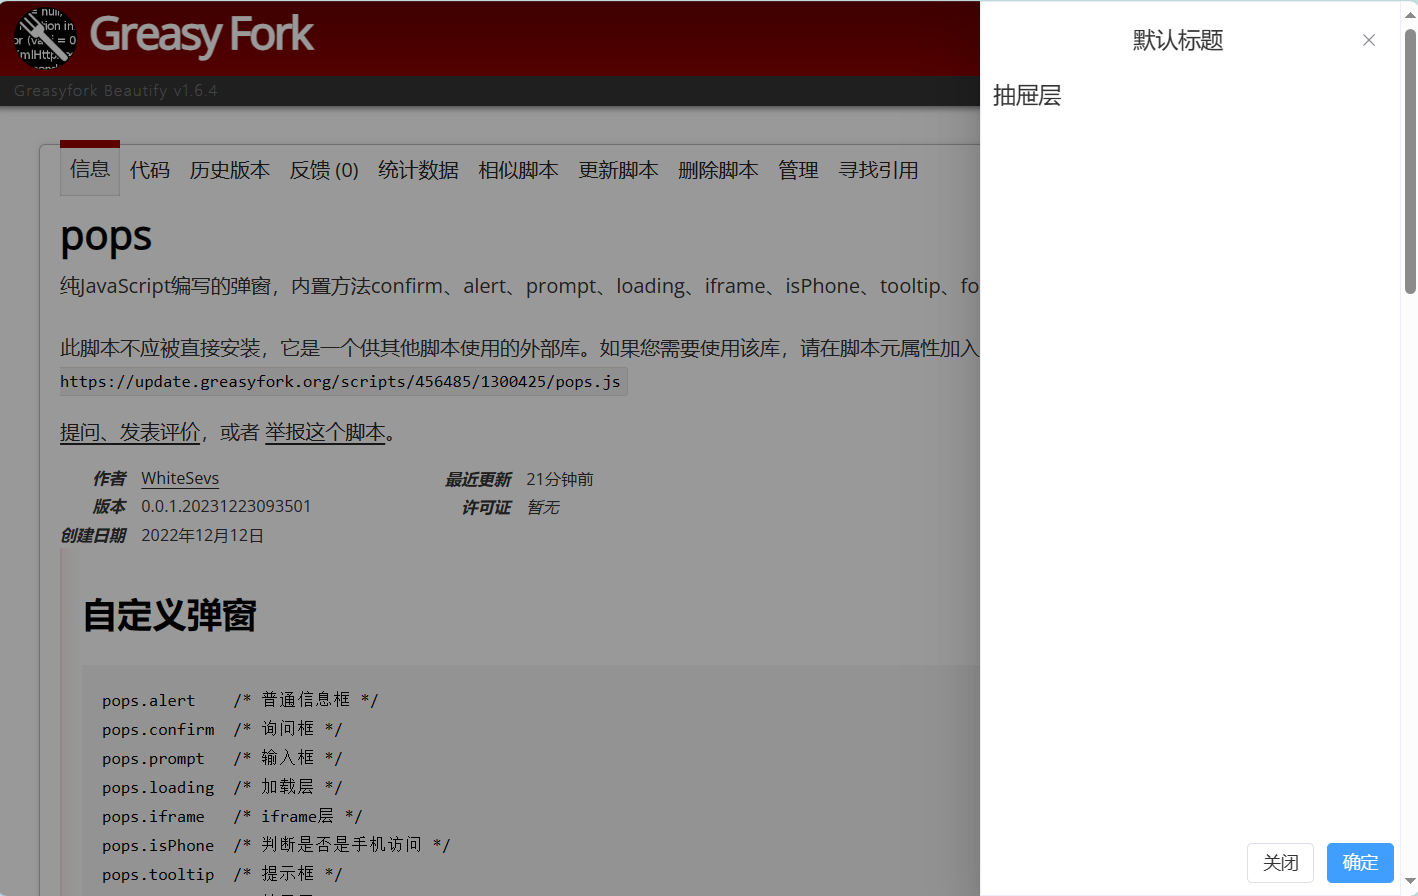The image size is (1418, 896).
Task: Click the 举报这个脚本 report link
Action: tap(325, 432)
